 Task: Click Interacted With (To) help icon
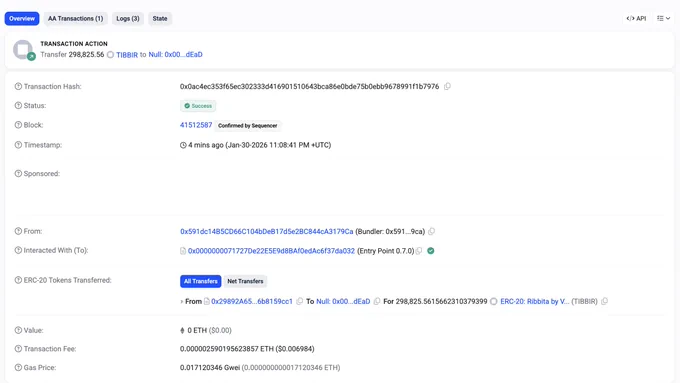[18, 250]
